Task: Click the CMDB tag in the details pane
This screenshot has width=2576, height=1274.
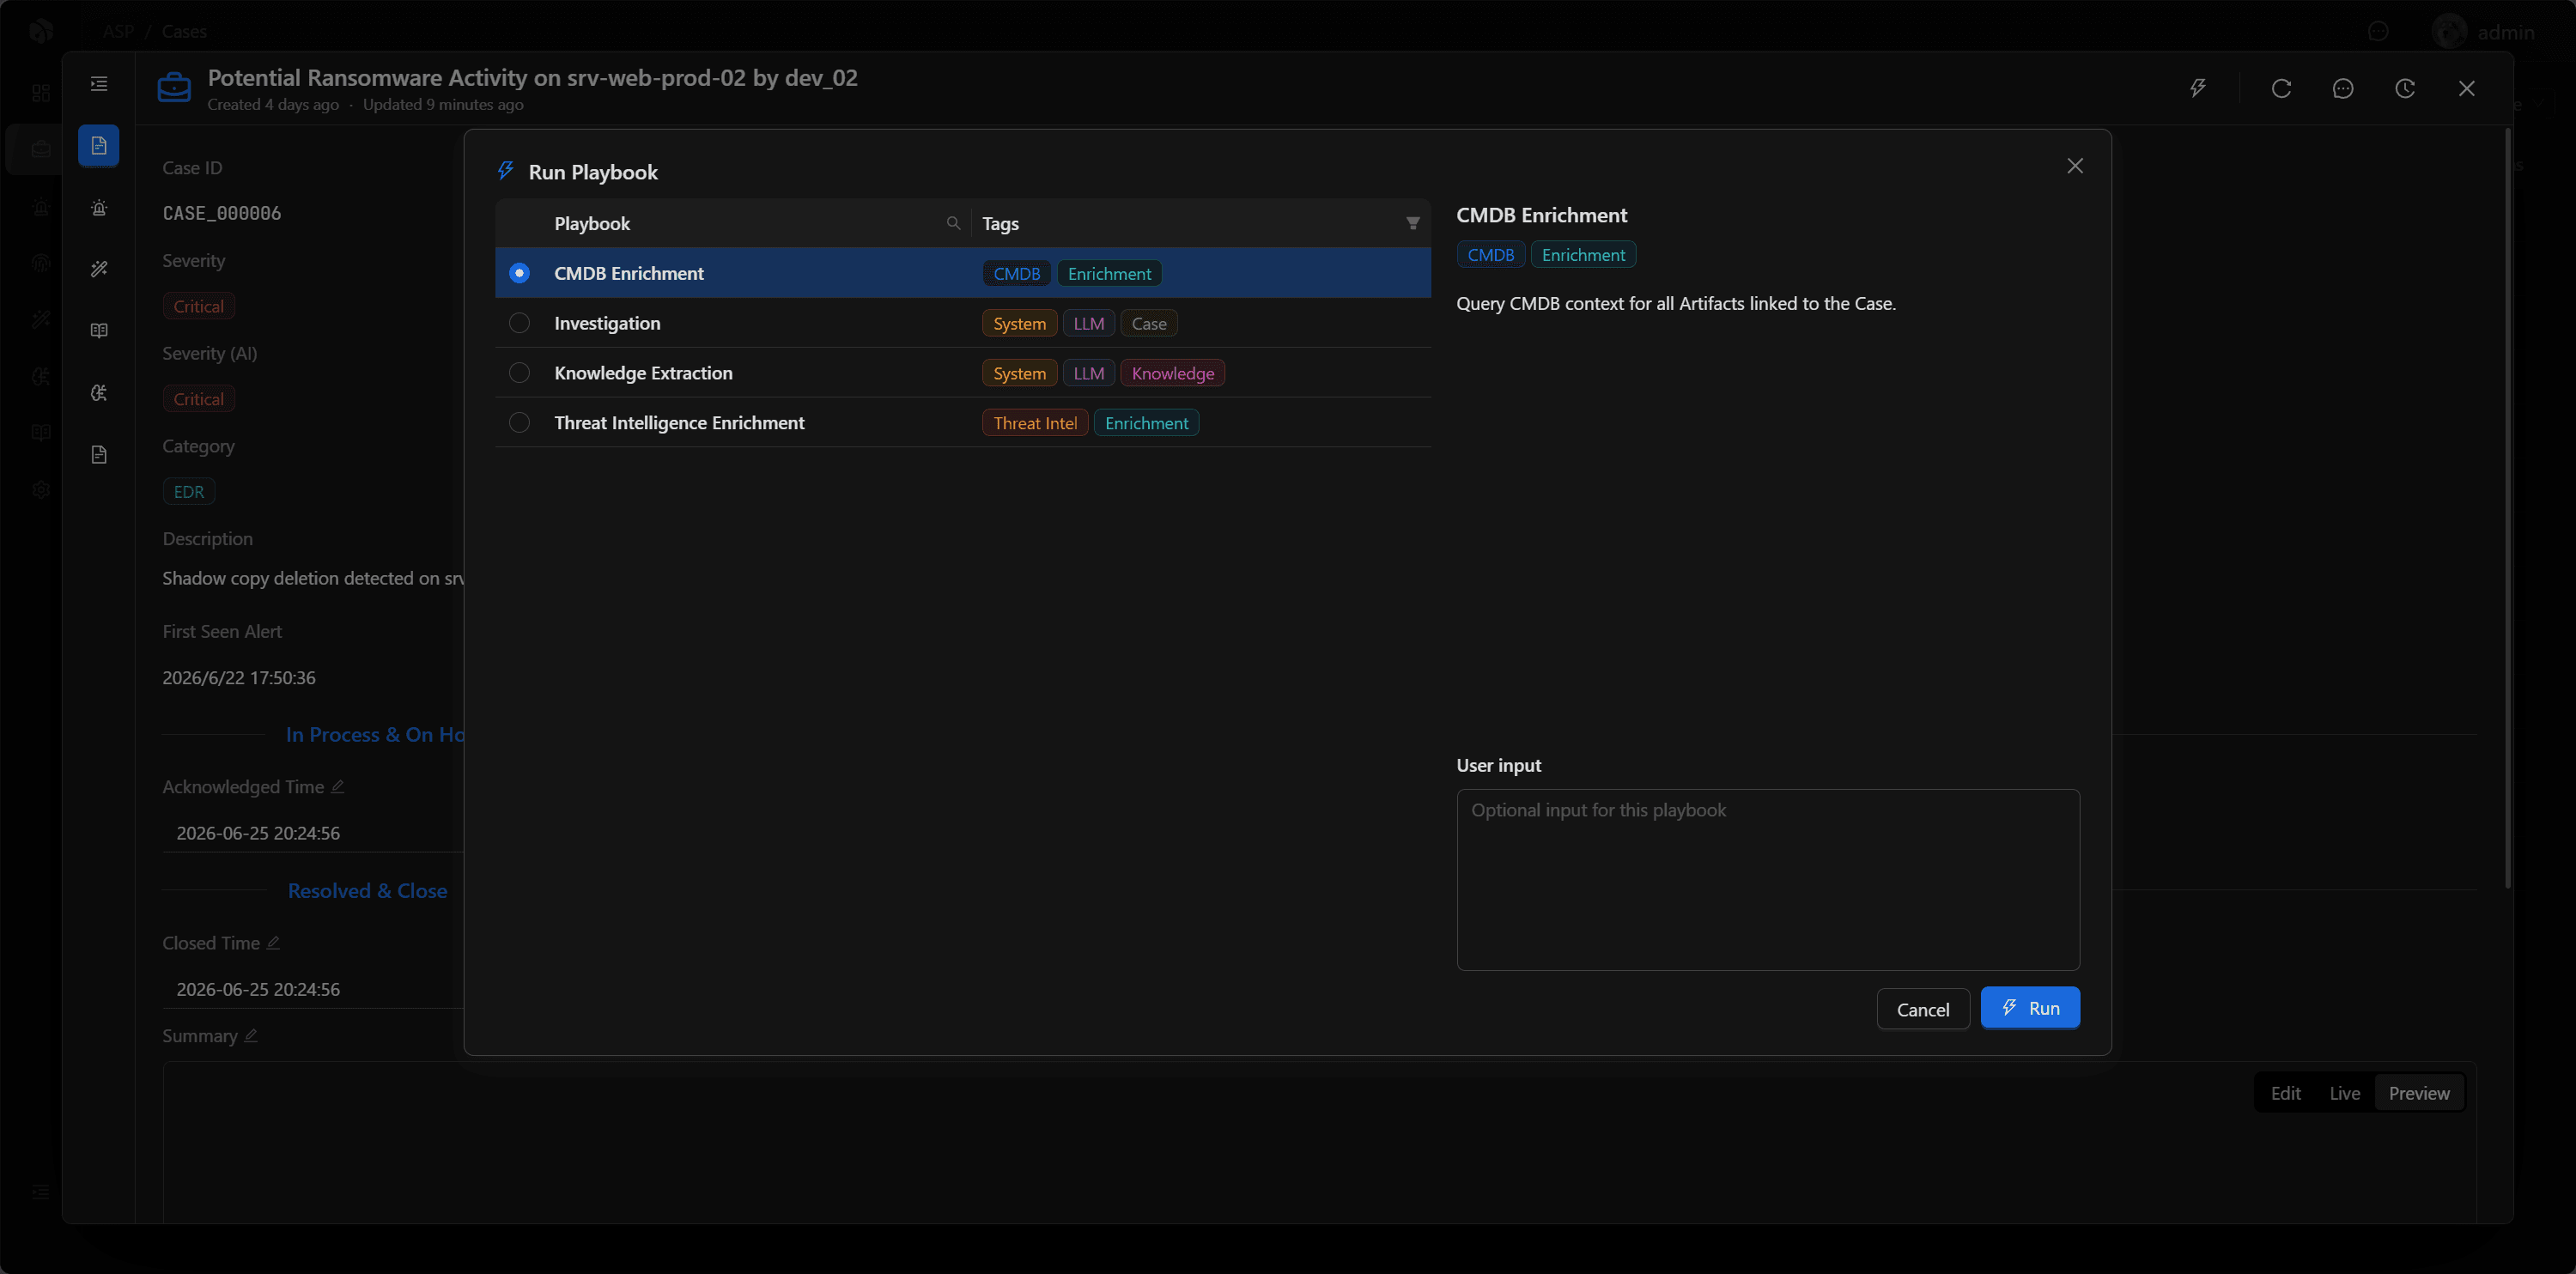Action: click(1490, 254)
